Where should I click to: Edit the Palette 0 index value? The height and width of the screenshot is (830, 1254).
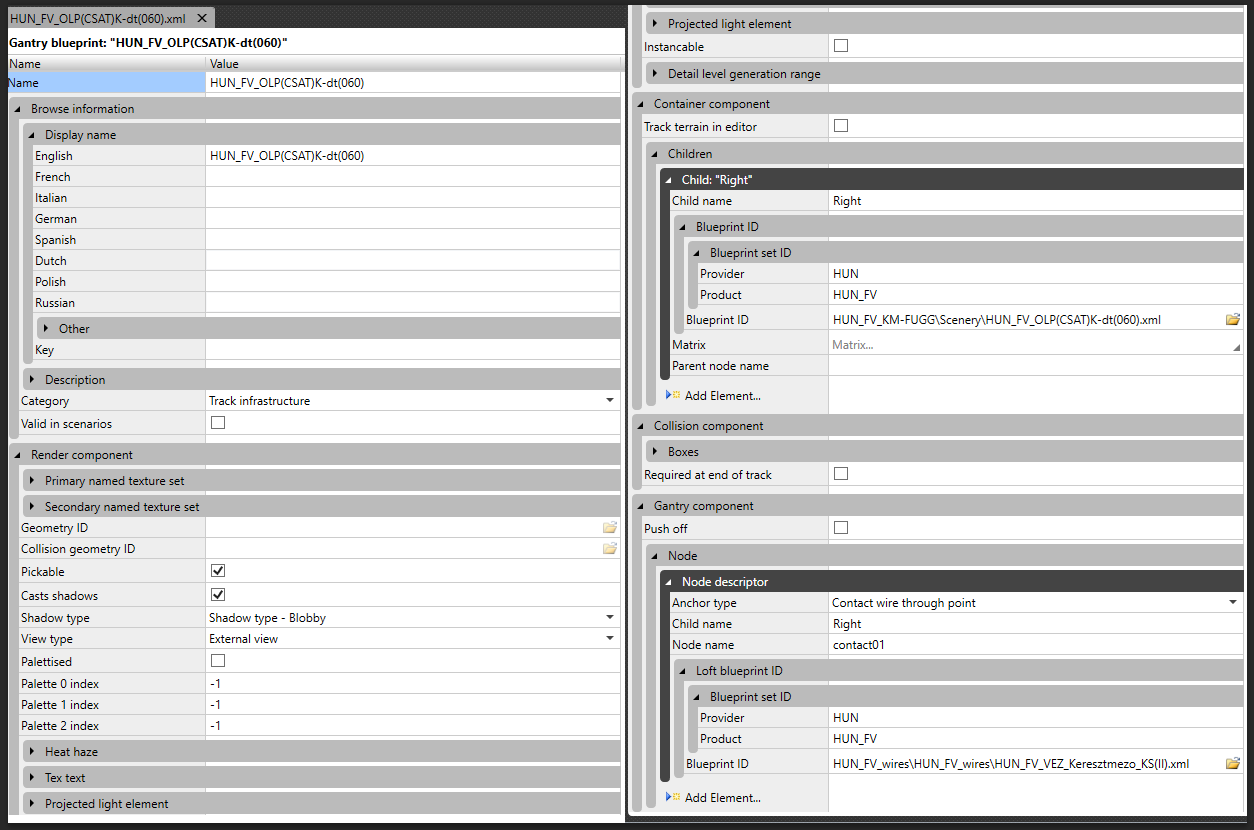coord(413,684)
